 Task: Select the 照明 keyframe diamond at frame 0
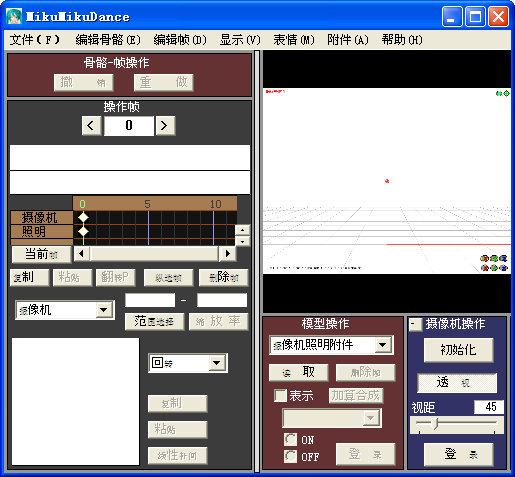point(83,231)
